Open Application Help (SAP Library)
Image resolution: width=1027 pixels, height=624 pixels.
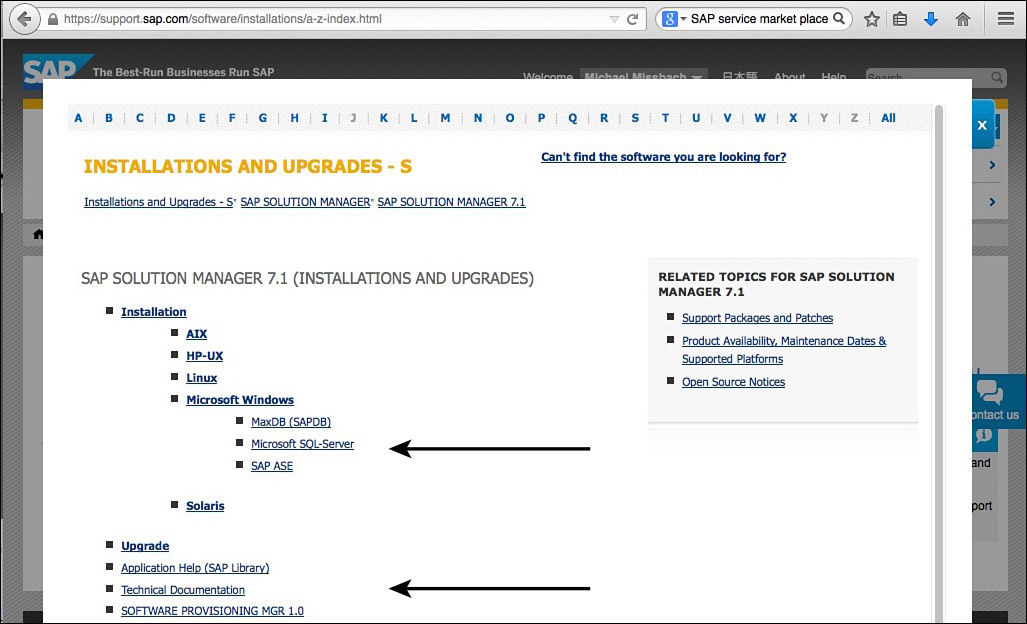click(195, 568)
